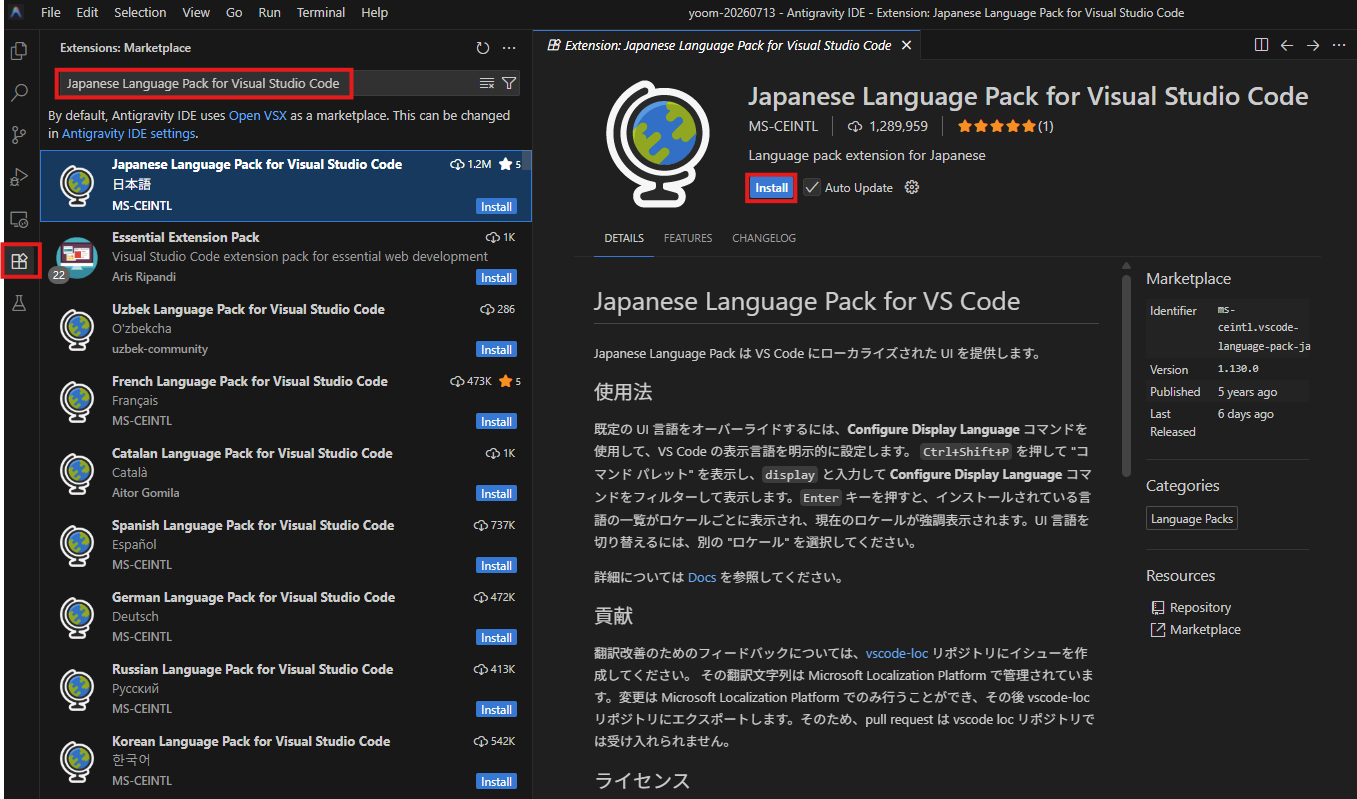Clear extensions search results icon

tap(487, 83)
